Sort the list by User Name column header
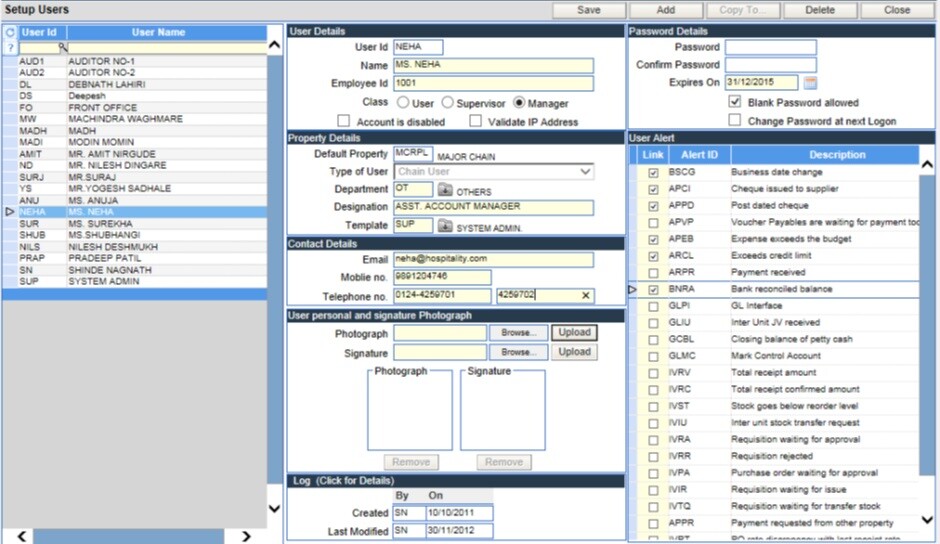The width and height of the screenshot is (940, 544). 158,33
